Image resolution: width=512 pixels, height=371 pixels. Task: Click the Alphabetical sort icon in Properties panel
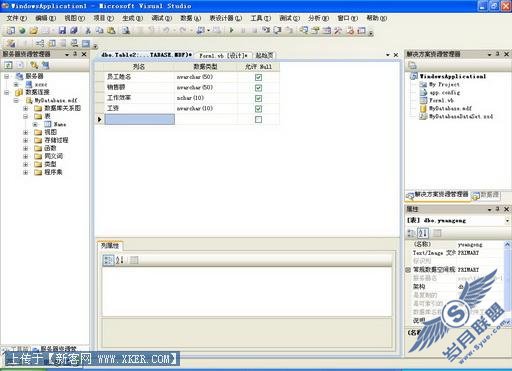point(423,233)
